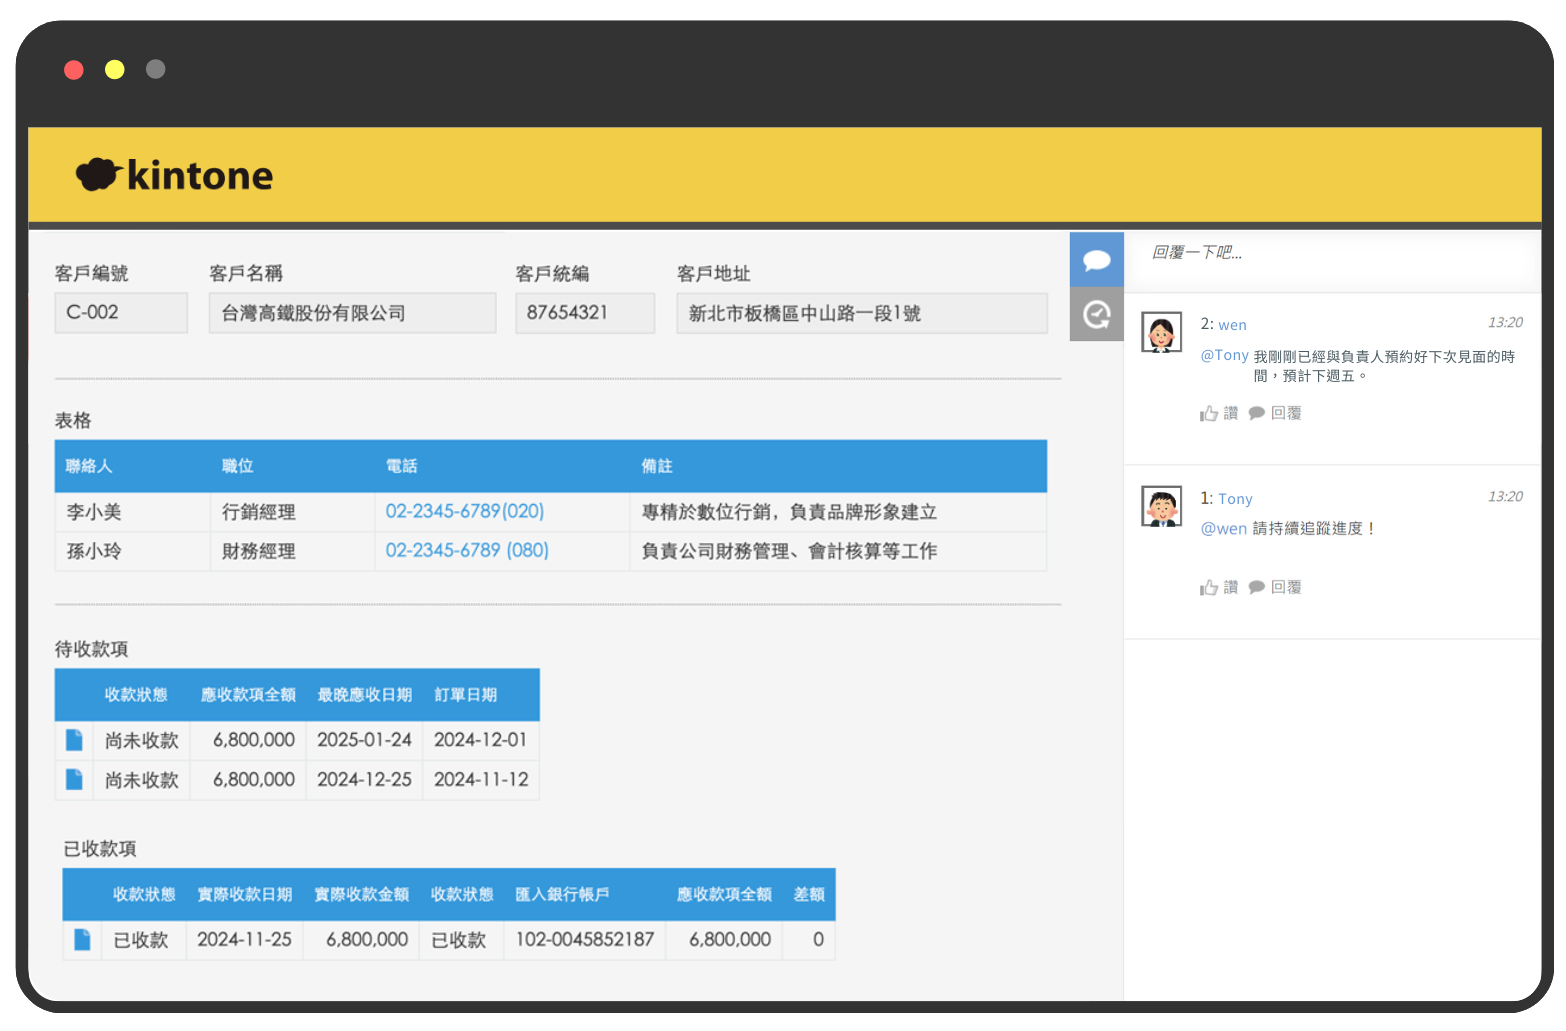Click the @wen mention in Tony's comment
The image size is (1566, 1031).
click(1223, 529)
